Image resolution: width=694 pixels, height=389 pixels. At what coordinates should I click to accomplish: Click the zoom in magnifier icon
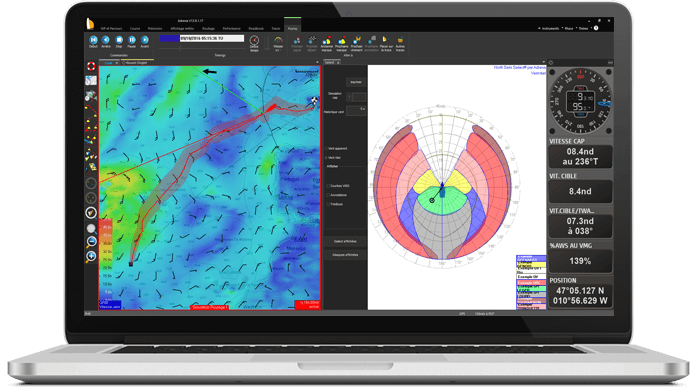pos(91,256)
